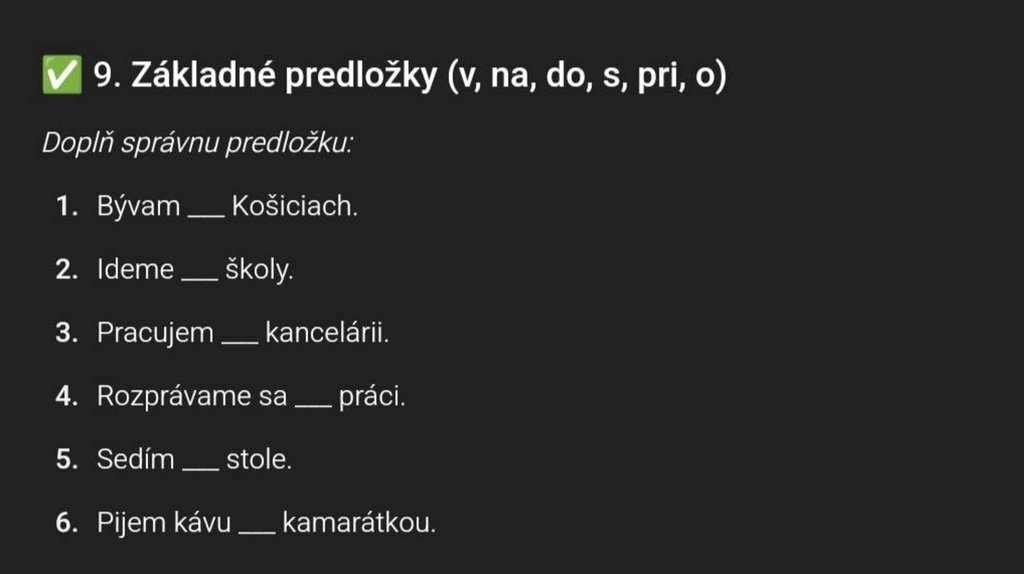Click the instruction 'Doplň správnu predložku'
The width and height of the screenshot is (1024, 574).
click(197, 143)
